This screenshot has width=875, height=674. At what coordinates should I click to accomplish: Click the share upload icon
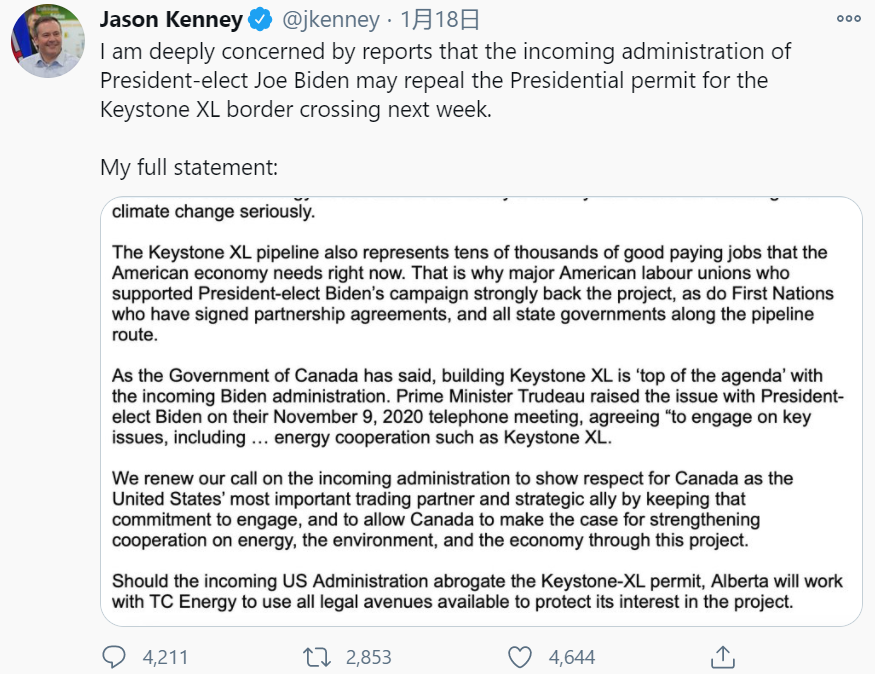(723, 657)
